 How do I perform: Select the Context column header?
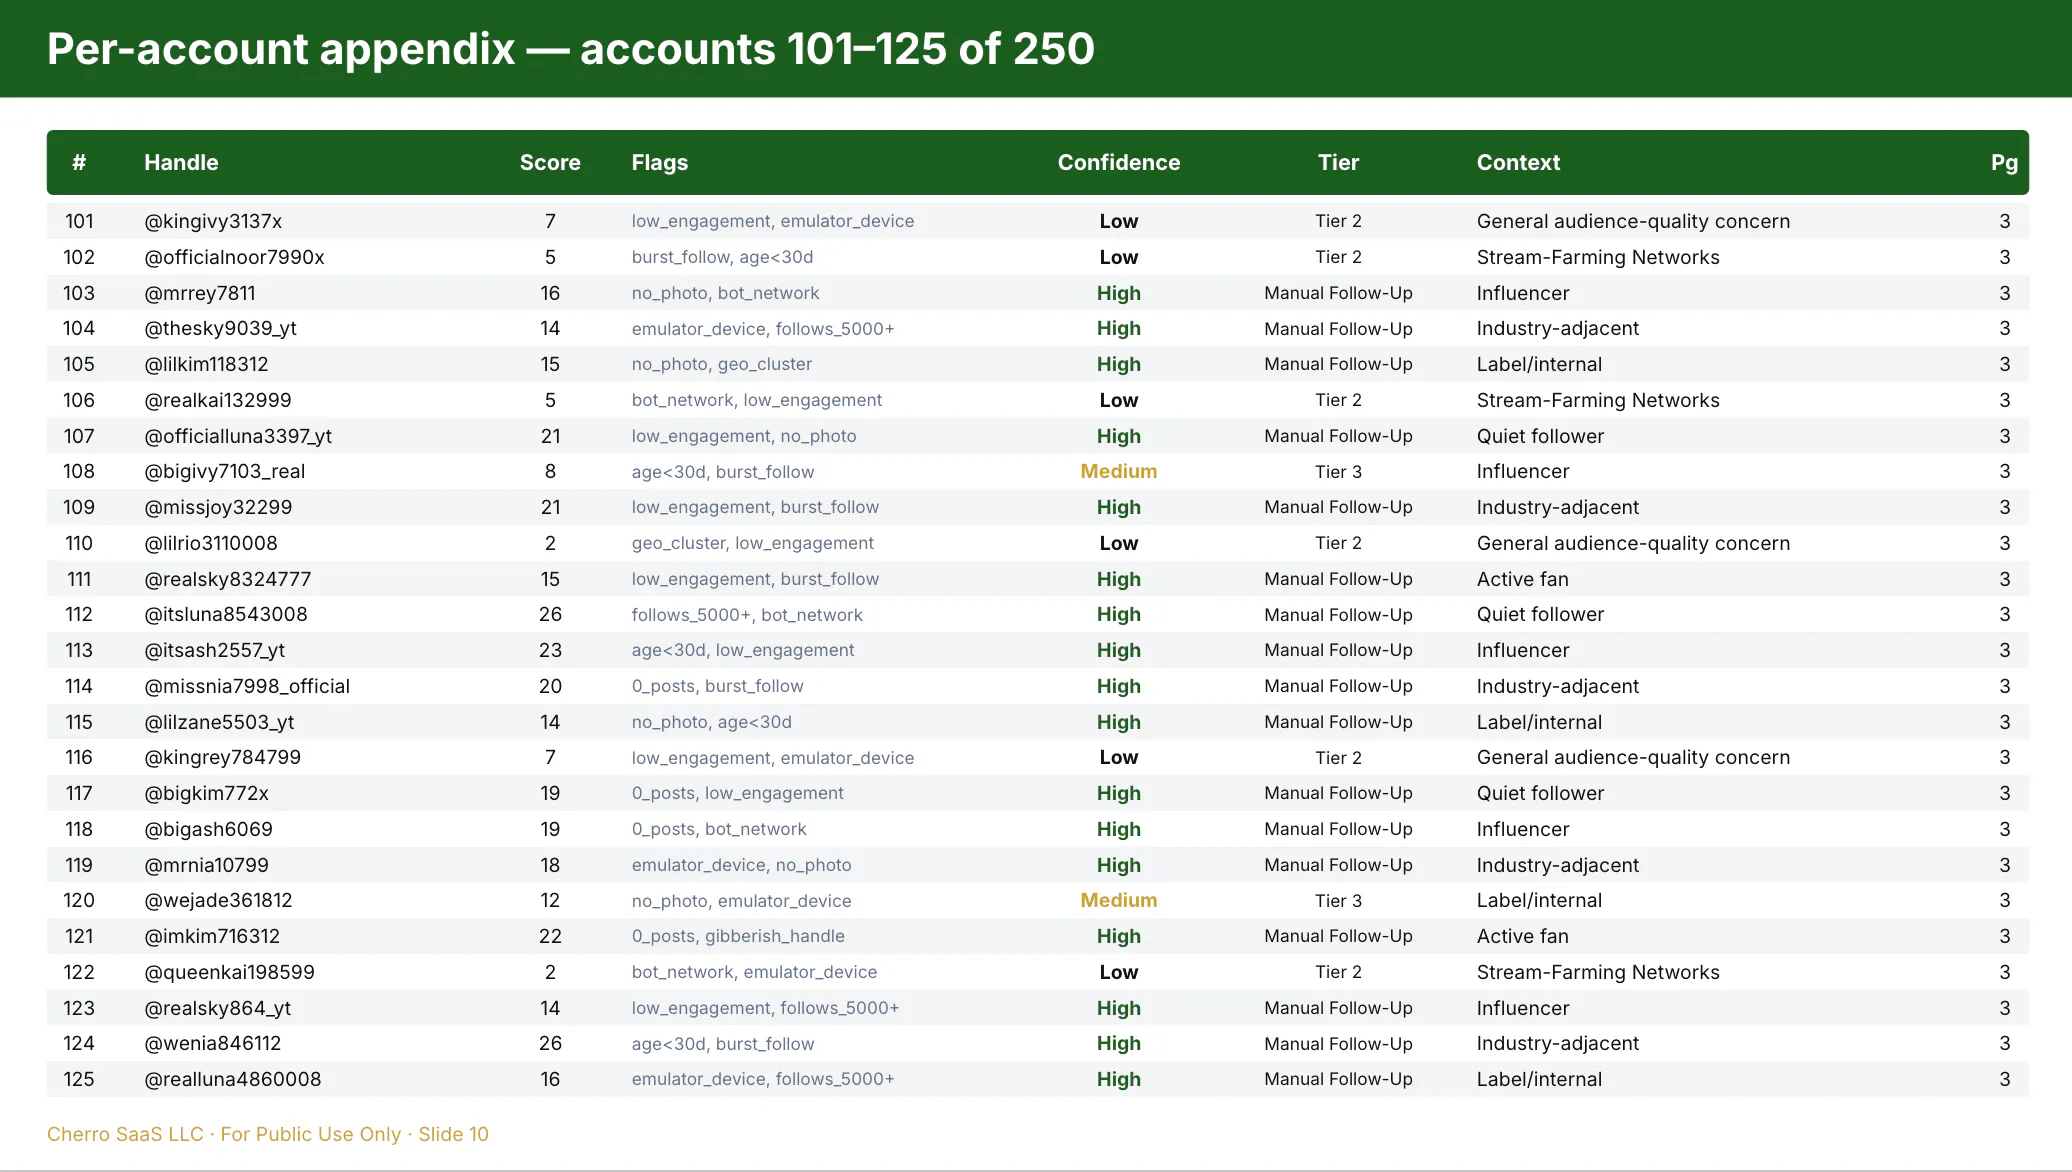click(1518, 162)
